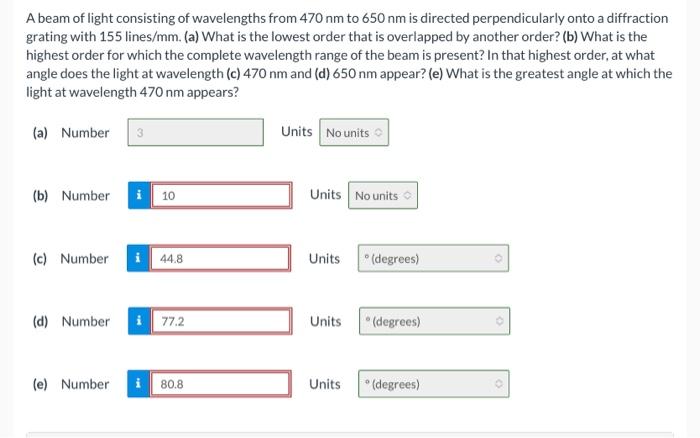The image size is (700, 438).
Task: Click the dropdown arrow on part (e) units
Action: [499, 384]
